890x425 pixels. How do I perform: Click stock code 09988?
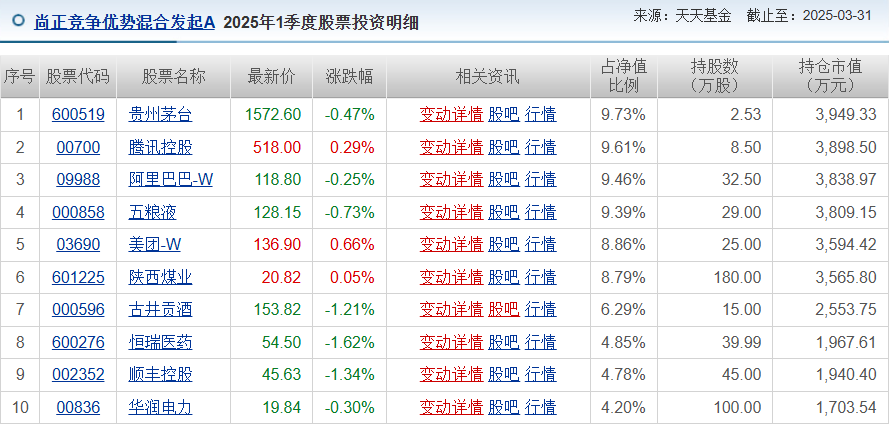(x=78, y=180)
